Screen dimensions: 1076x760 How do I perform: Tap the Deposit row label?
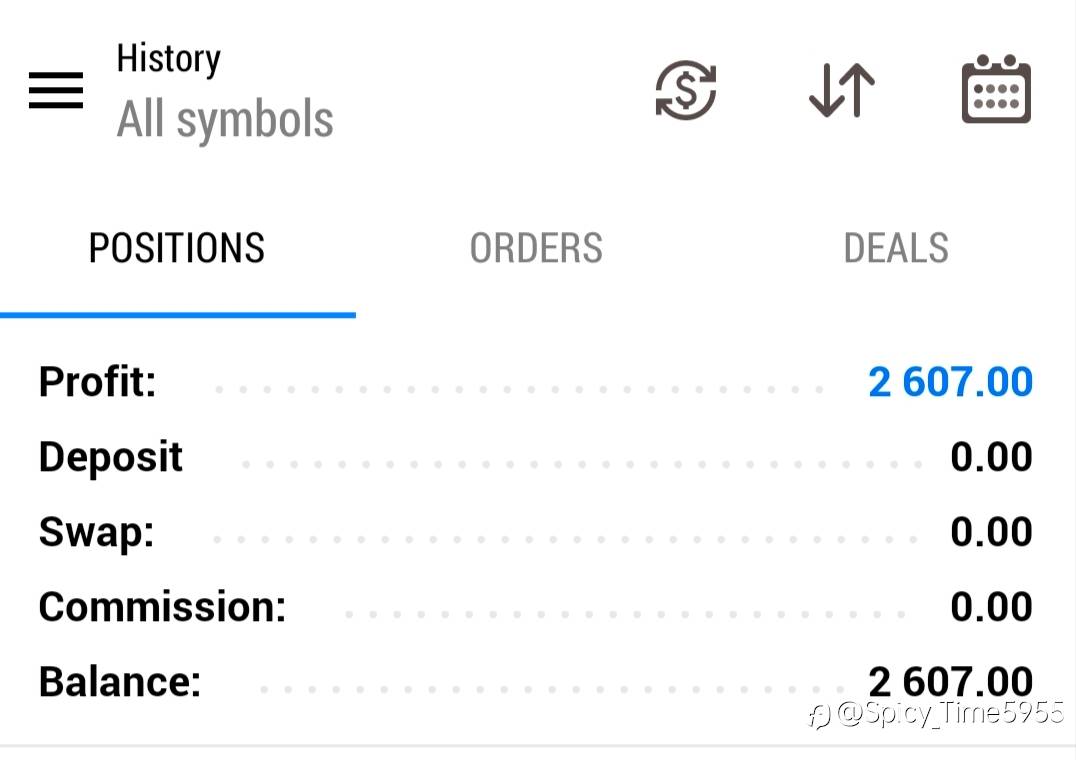pyautogui.click(x=110, y=458)
